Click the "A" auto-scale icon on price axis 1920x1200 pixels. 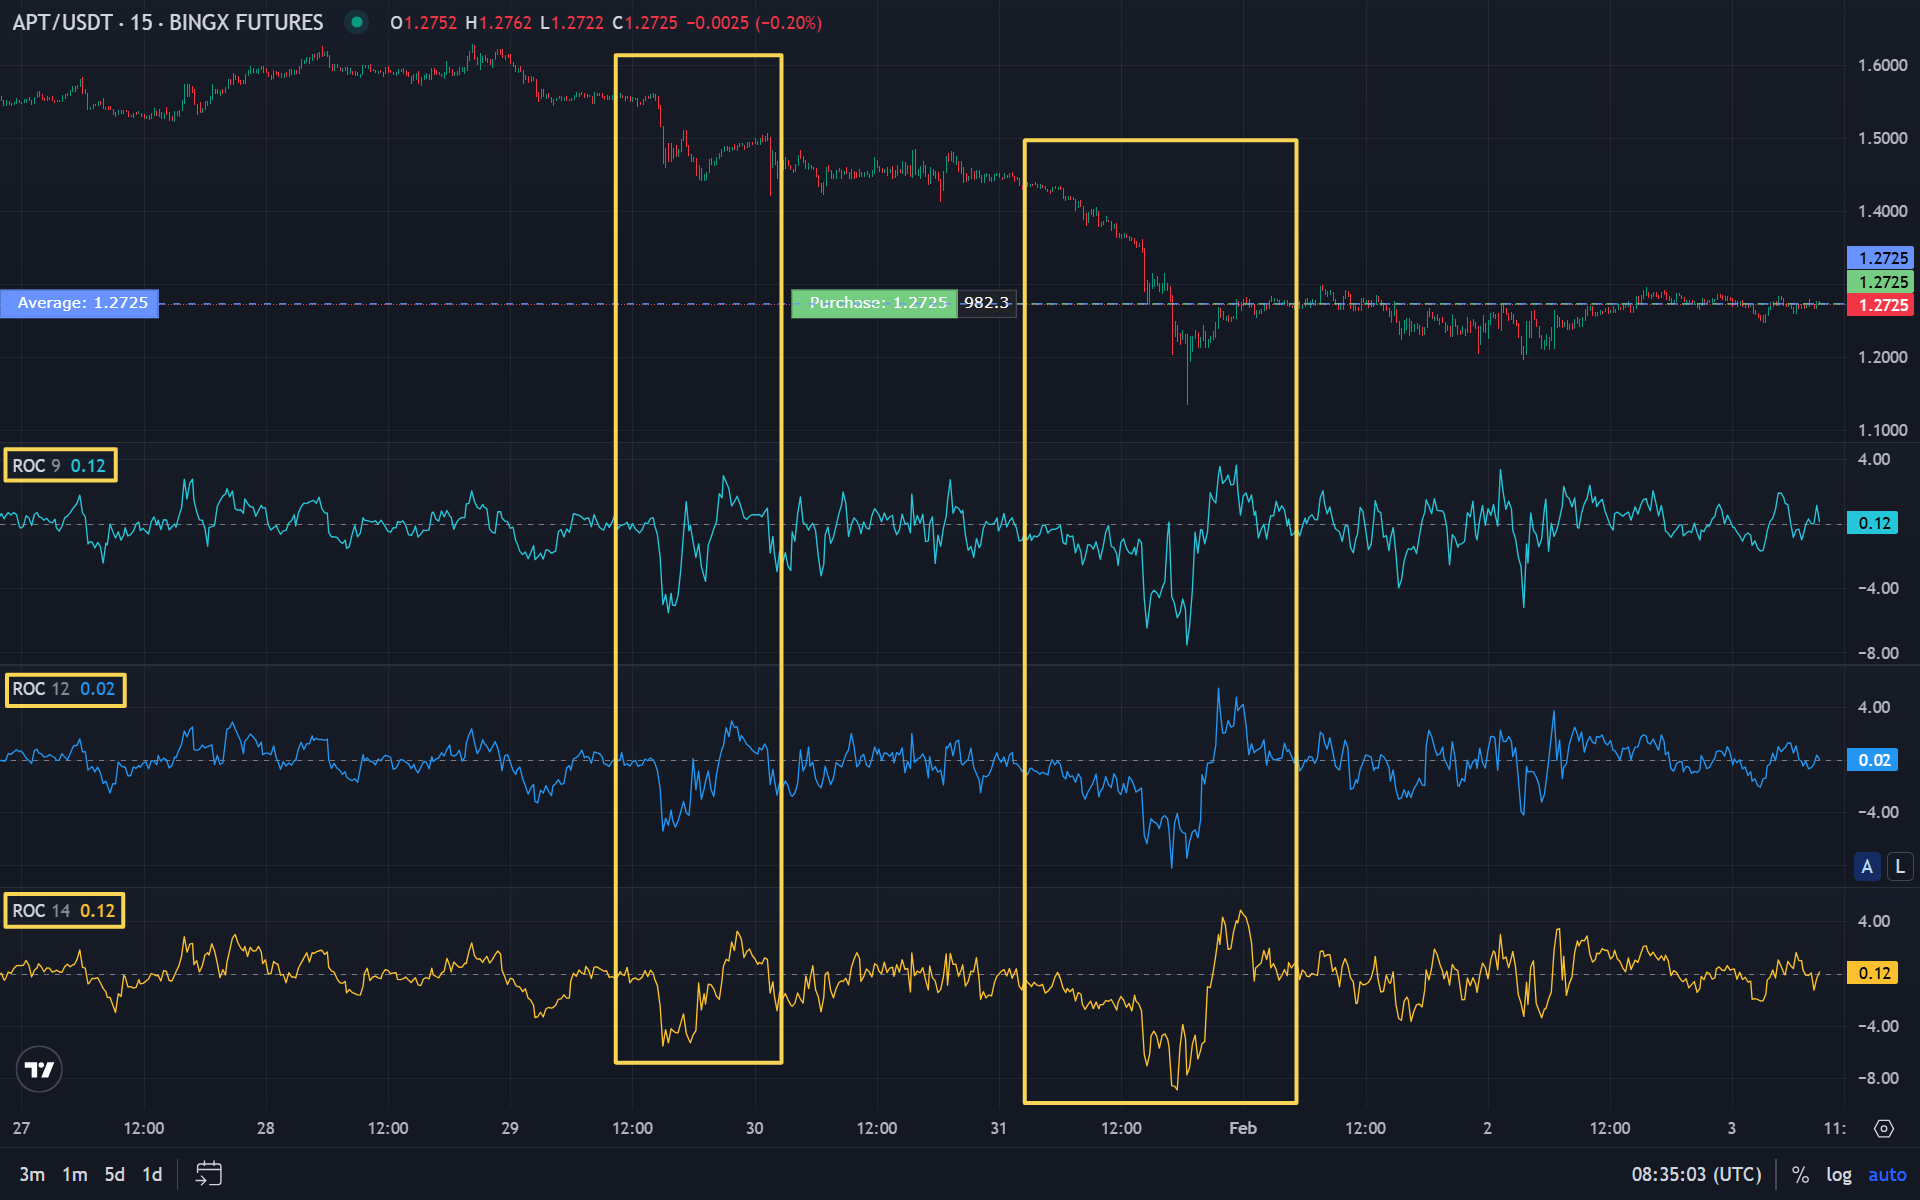pos(1866,866)
